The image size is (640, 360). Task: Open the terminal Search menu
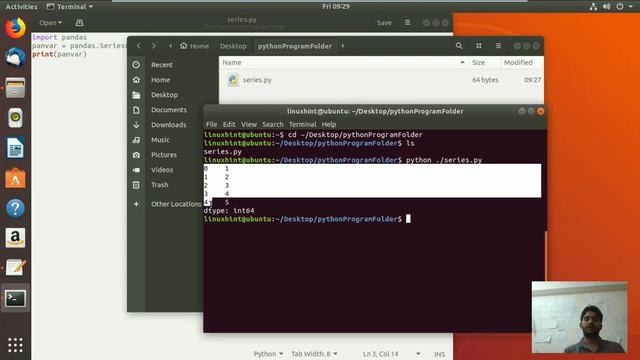tap(273, 124)
